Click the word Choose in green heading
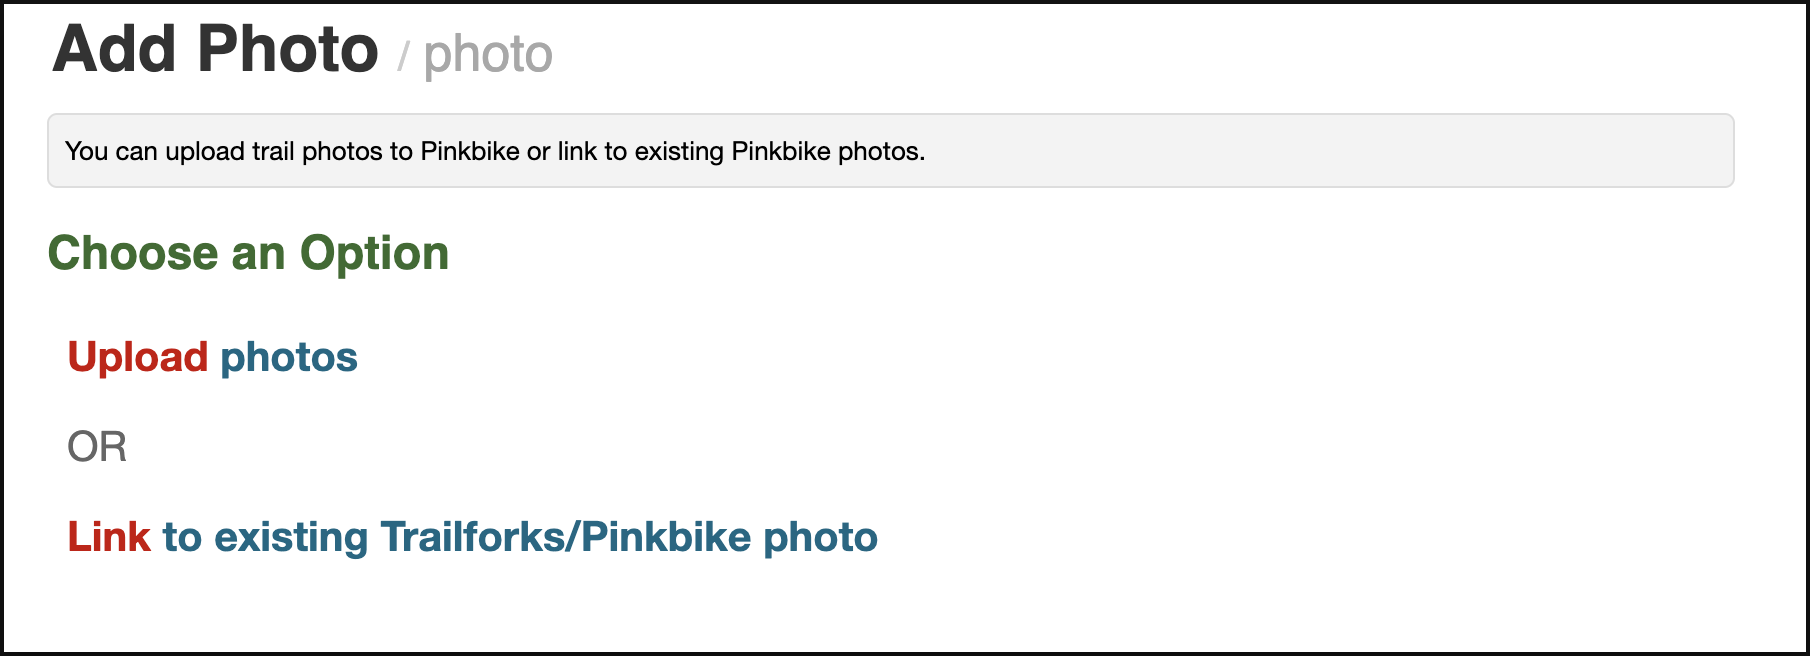1810x656 pixels. pos(133,253)
